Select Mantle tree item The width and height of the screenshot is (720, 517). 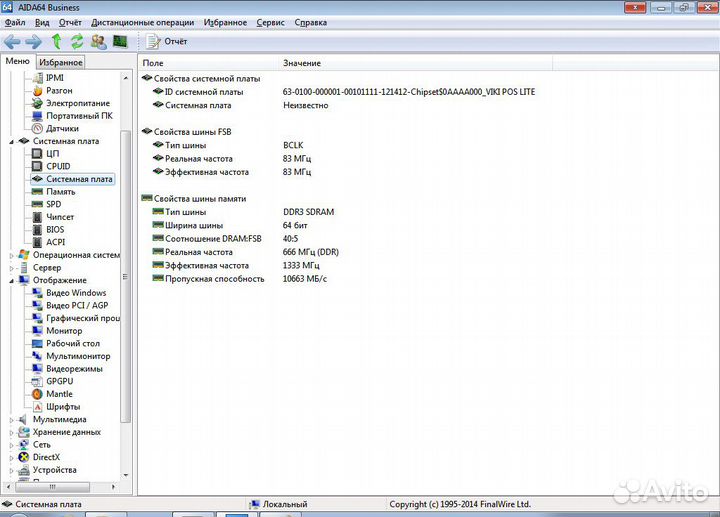(x=59, y=394)
